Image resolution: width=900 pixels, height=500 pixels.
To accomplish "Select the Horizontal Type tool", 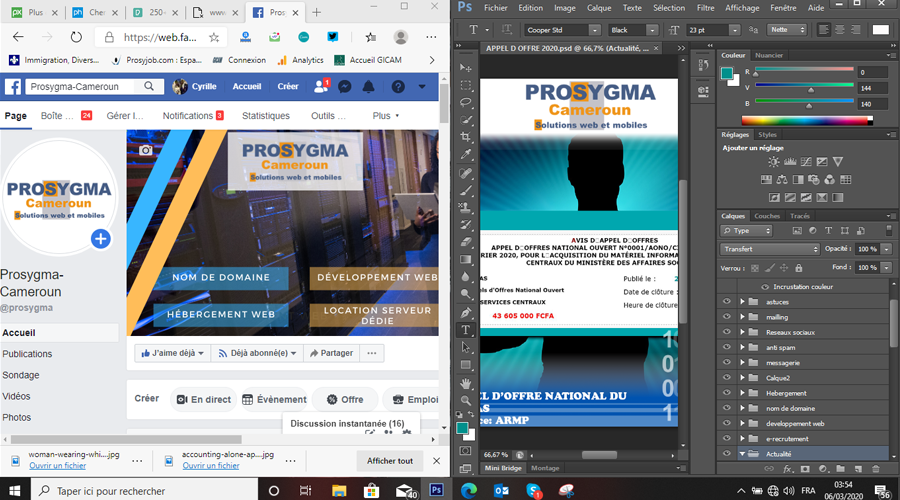I will tap(465, 330).
